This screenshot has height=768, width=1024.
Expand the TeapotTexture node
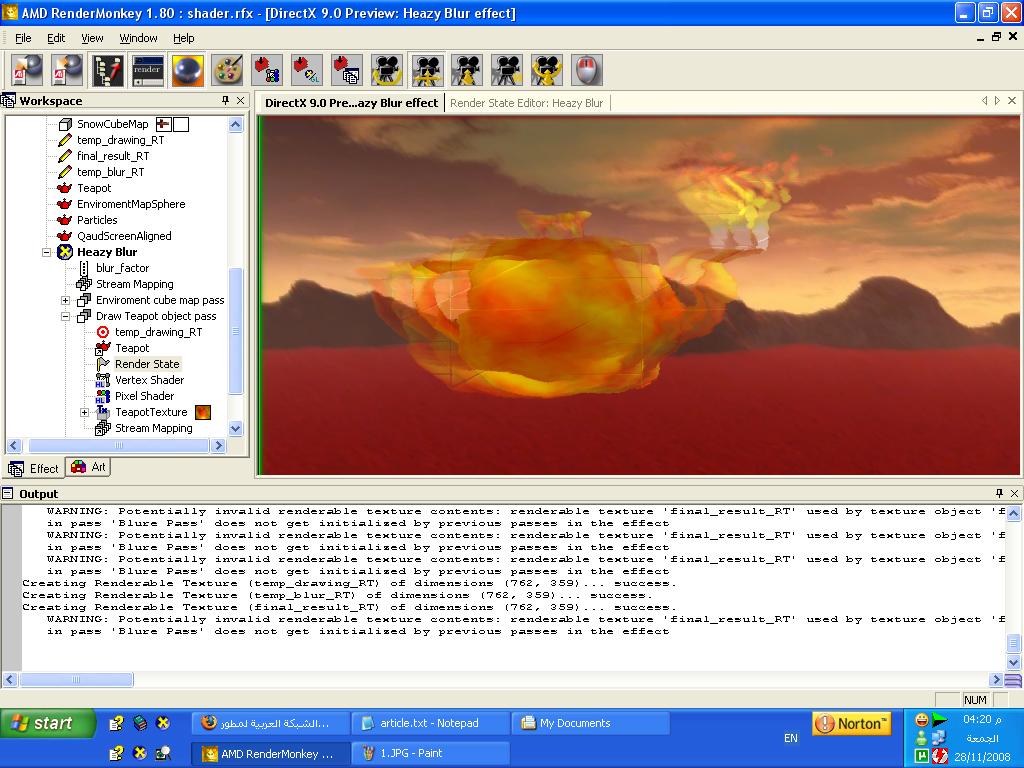click(x=84, y=412)
